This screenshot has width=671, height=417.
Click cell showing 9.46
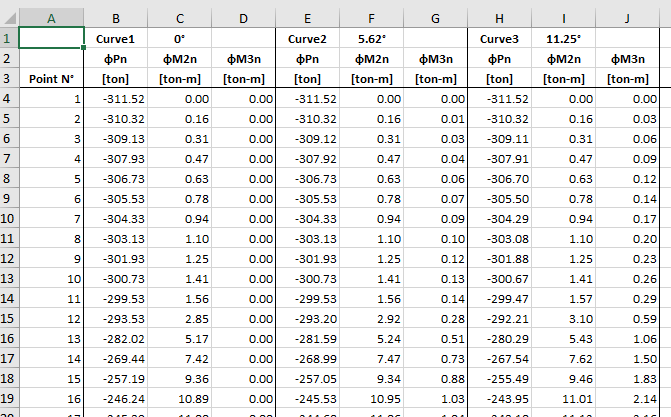[x=564, y=378]
